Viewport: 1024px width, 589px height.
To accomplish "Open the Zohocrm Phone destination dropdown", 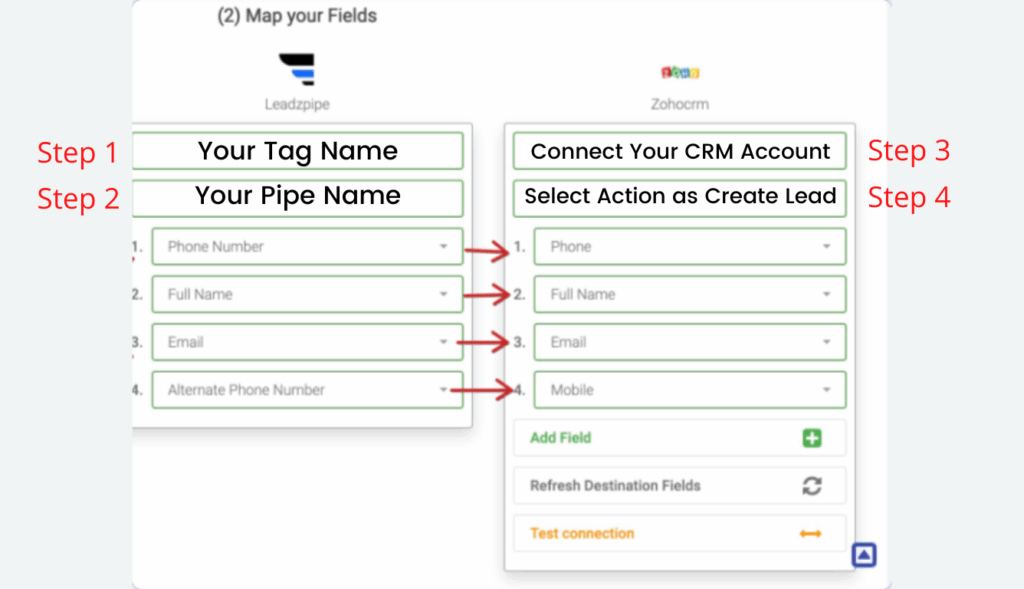I will coord(690,246).
